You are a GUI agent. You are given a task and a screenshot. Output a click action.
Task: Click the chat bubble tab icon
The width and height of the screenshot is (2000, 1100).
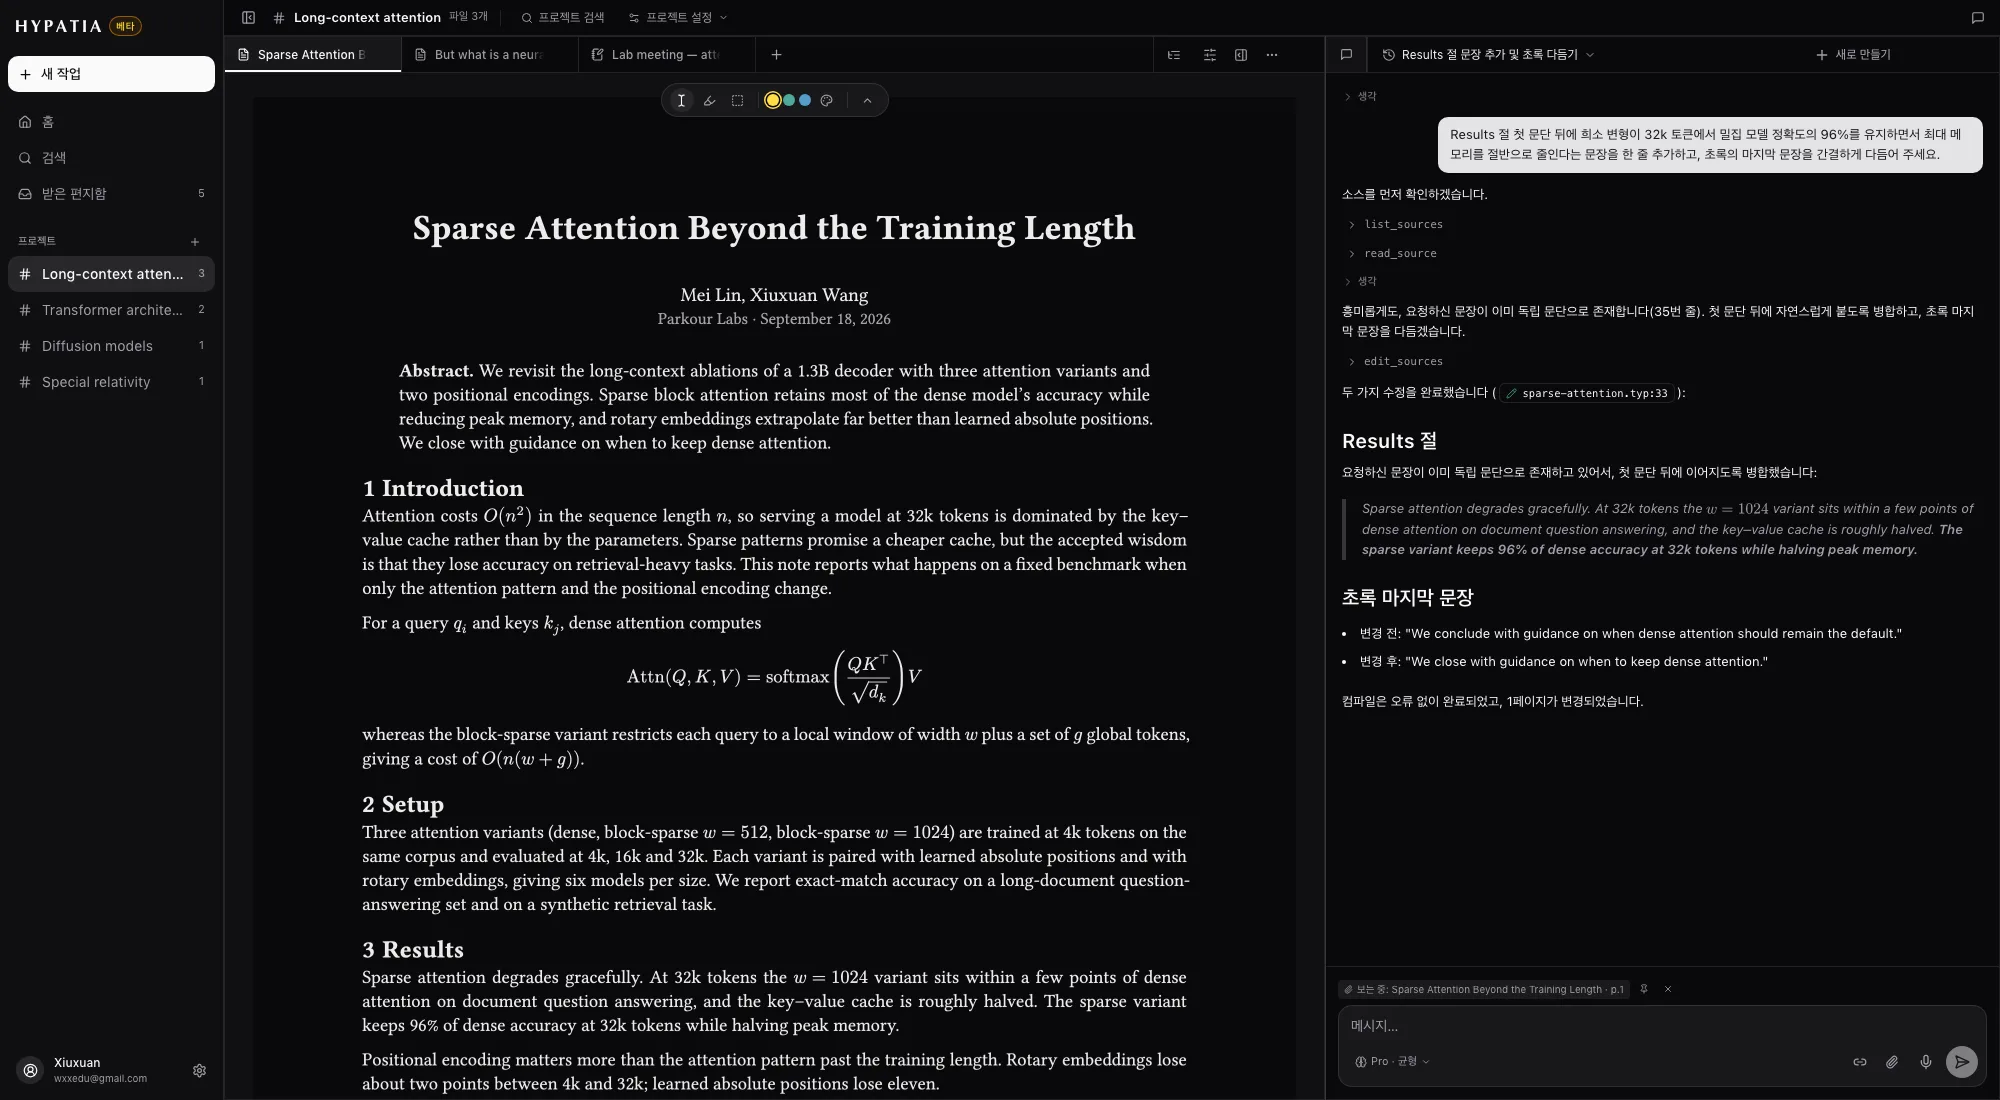pos(1346,55)
